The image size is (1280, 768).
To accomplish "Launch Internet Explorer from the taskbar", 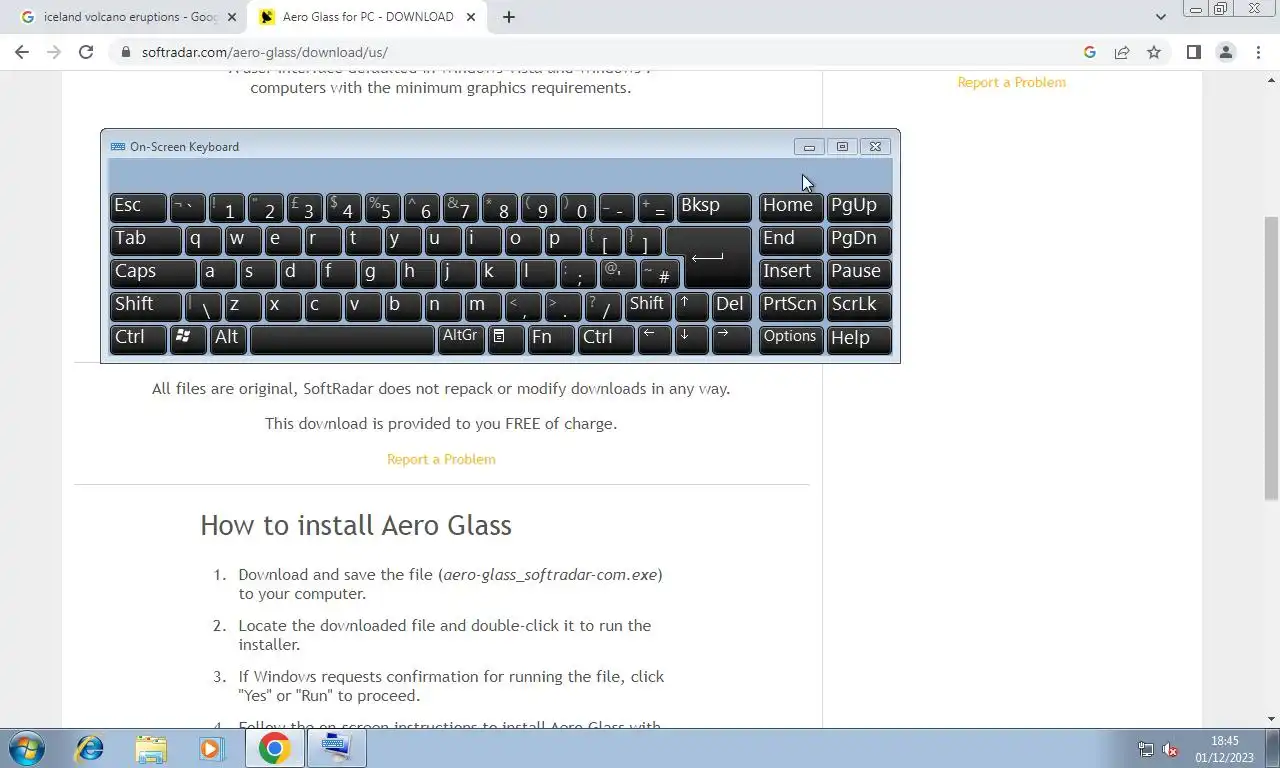I will [x=90, y=748].
